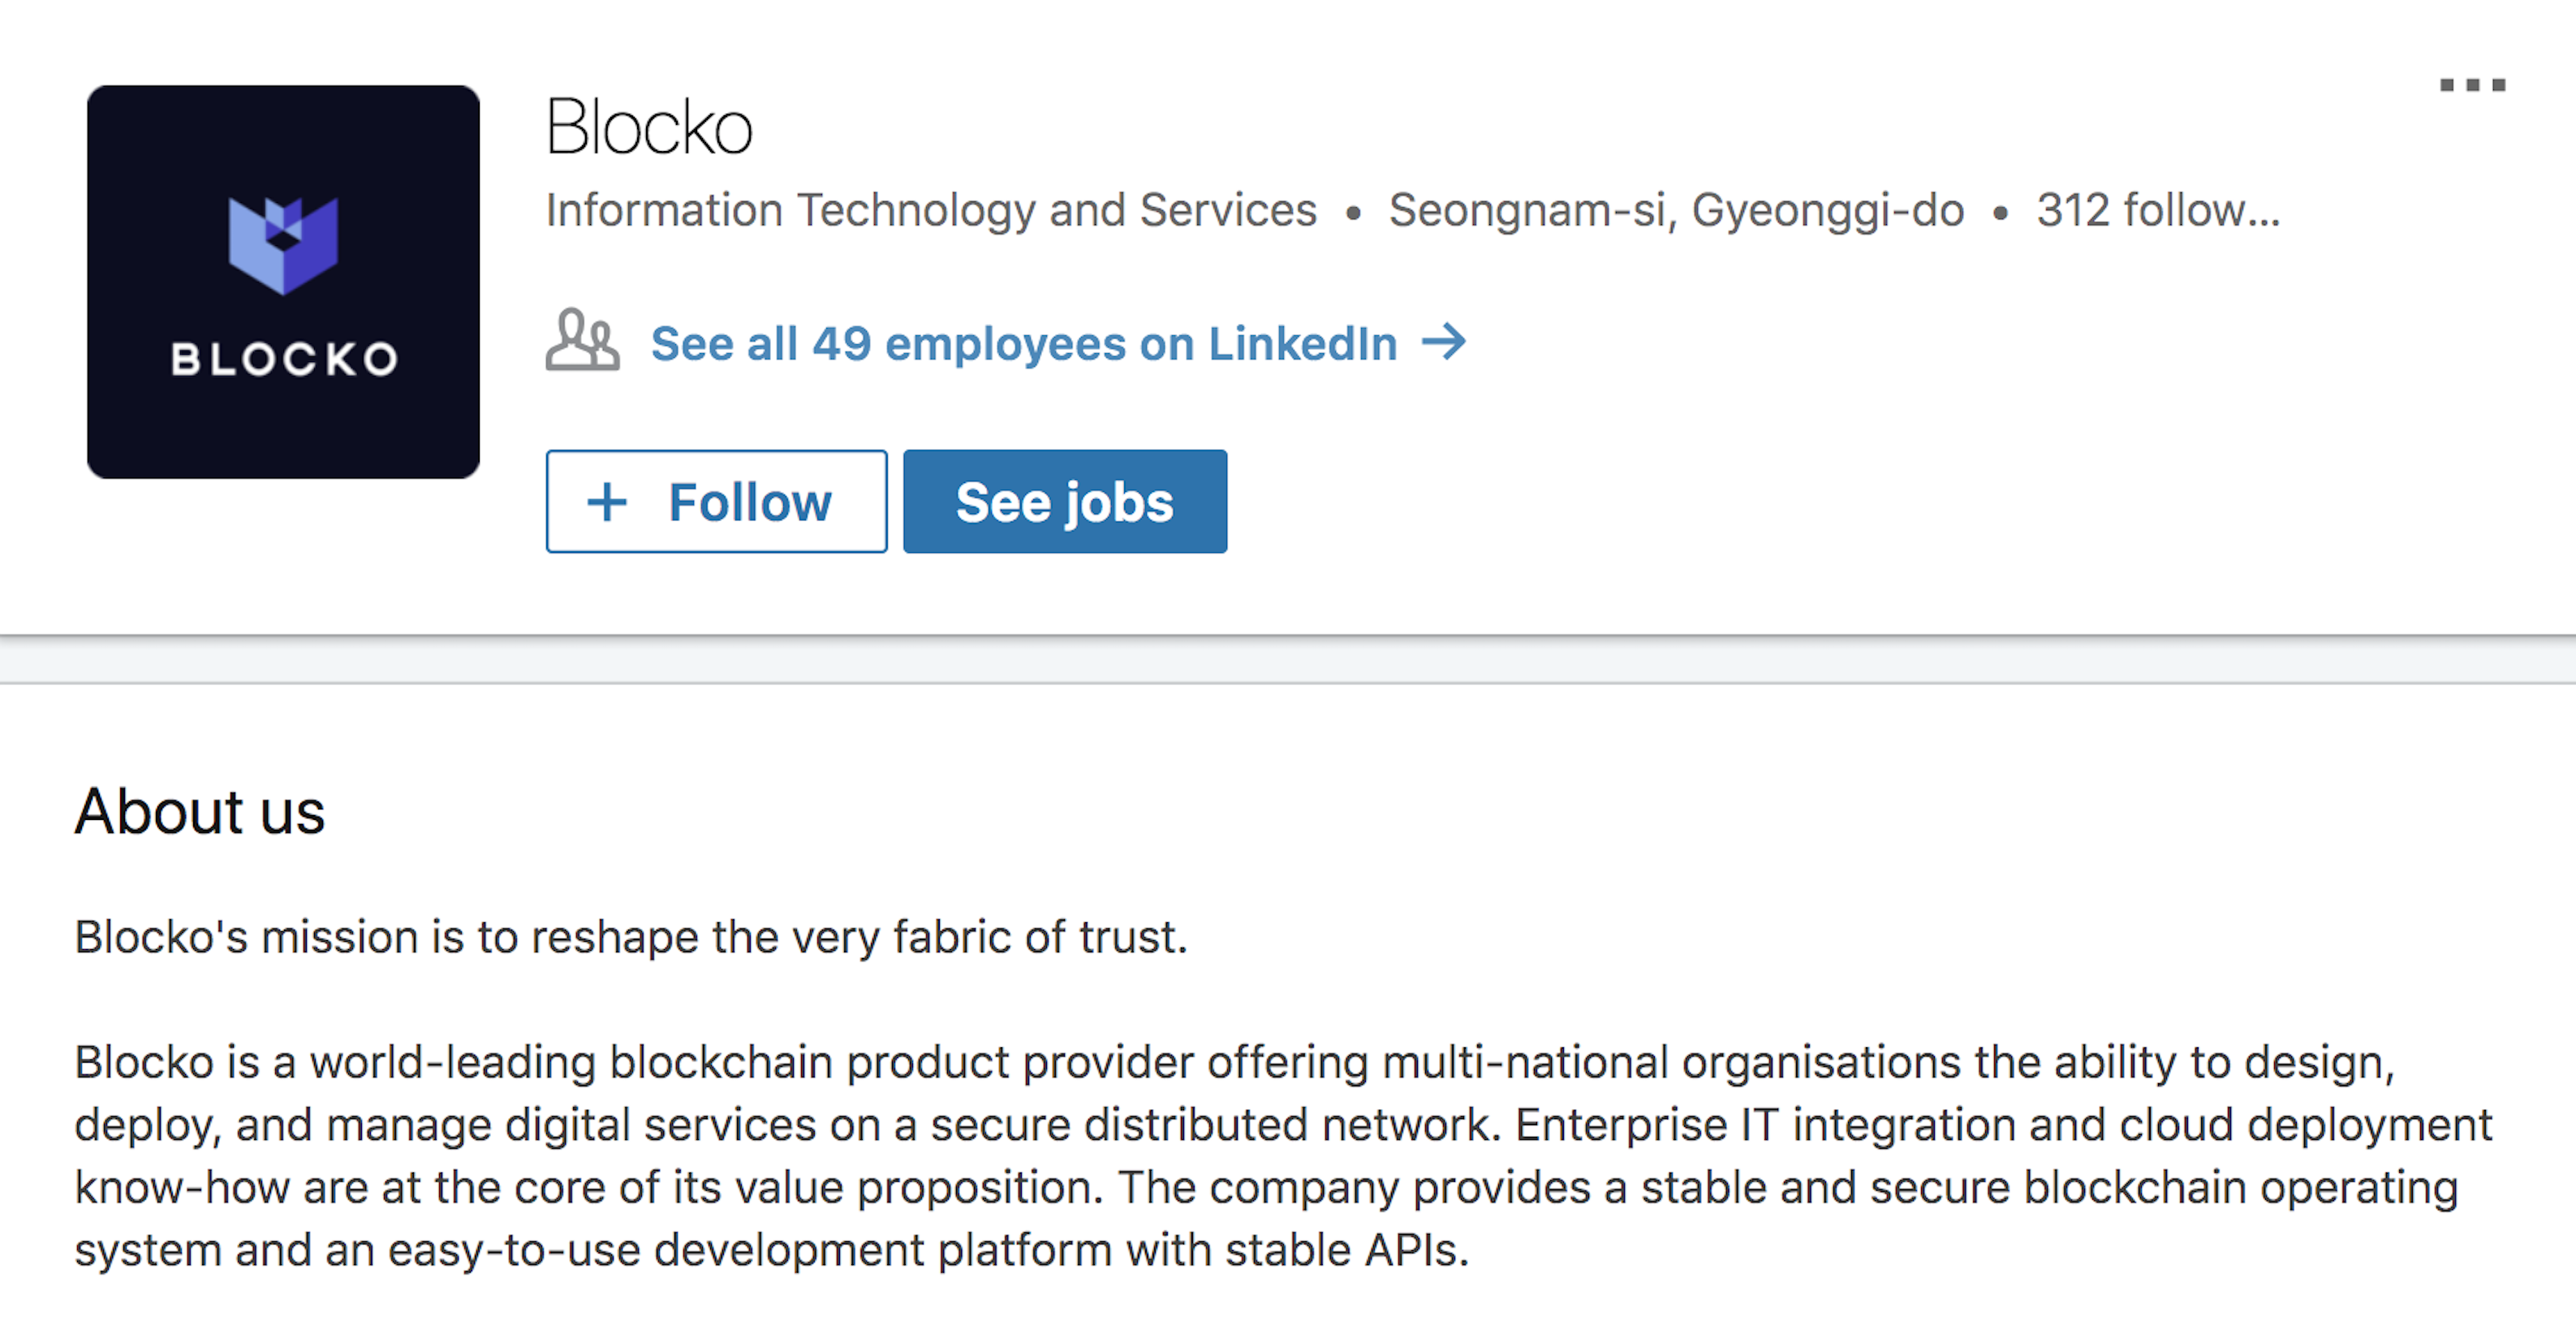The image size is (2576, 1333).
Task: Click the white BLOCKO wordmark in logo
Action: click(x=284, y=360)
